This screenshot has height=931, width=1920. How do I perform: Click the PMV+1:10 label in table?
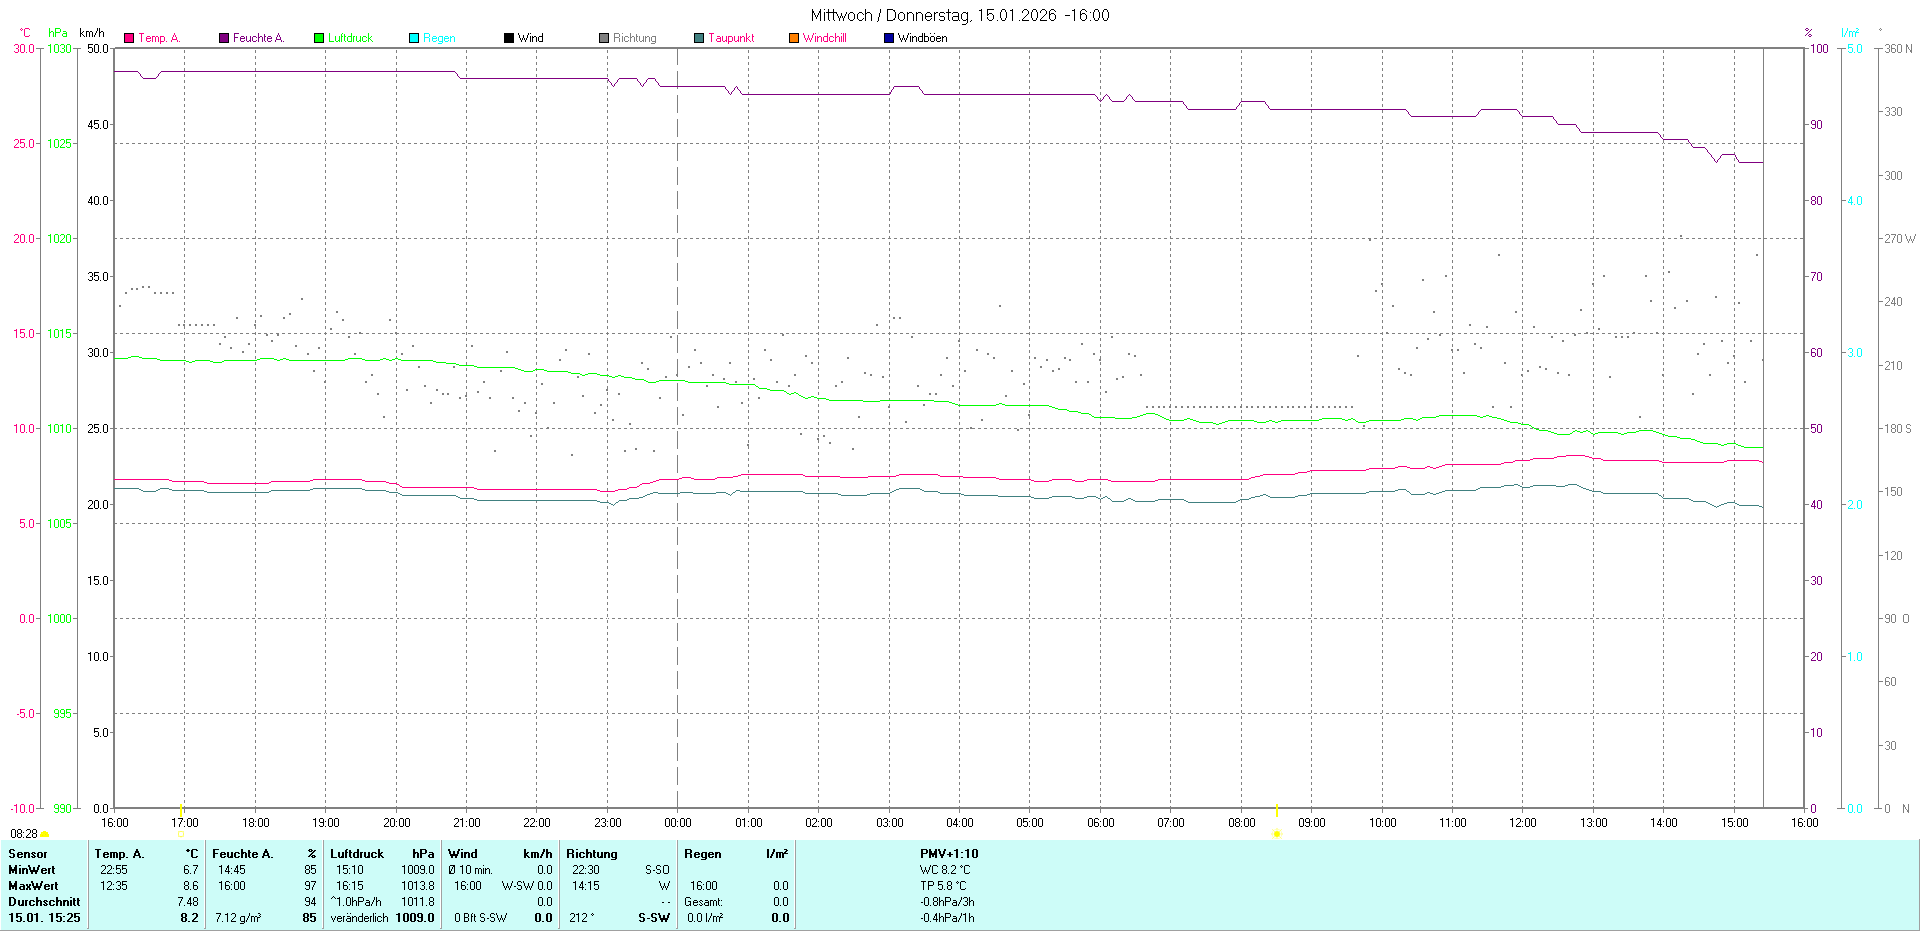click(949, 854)
